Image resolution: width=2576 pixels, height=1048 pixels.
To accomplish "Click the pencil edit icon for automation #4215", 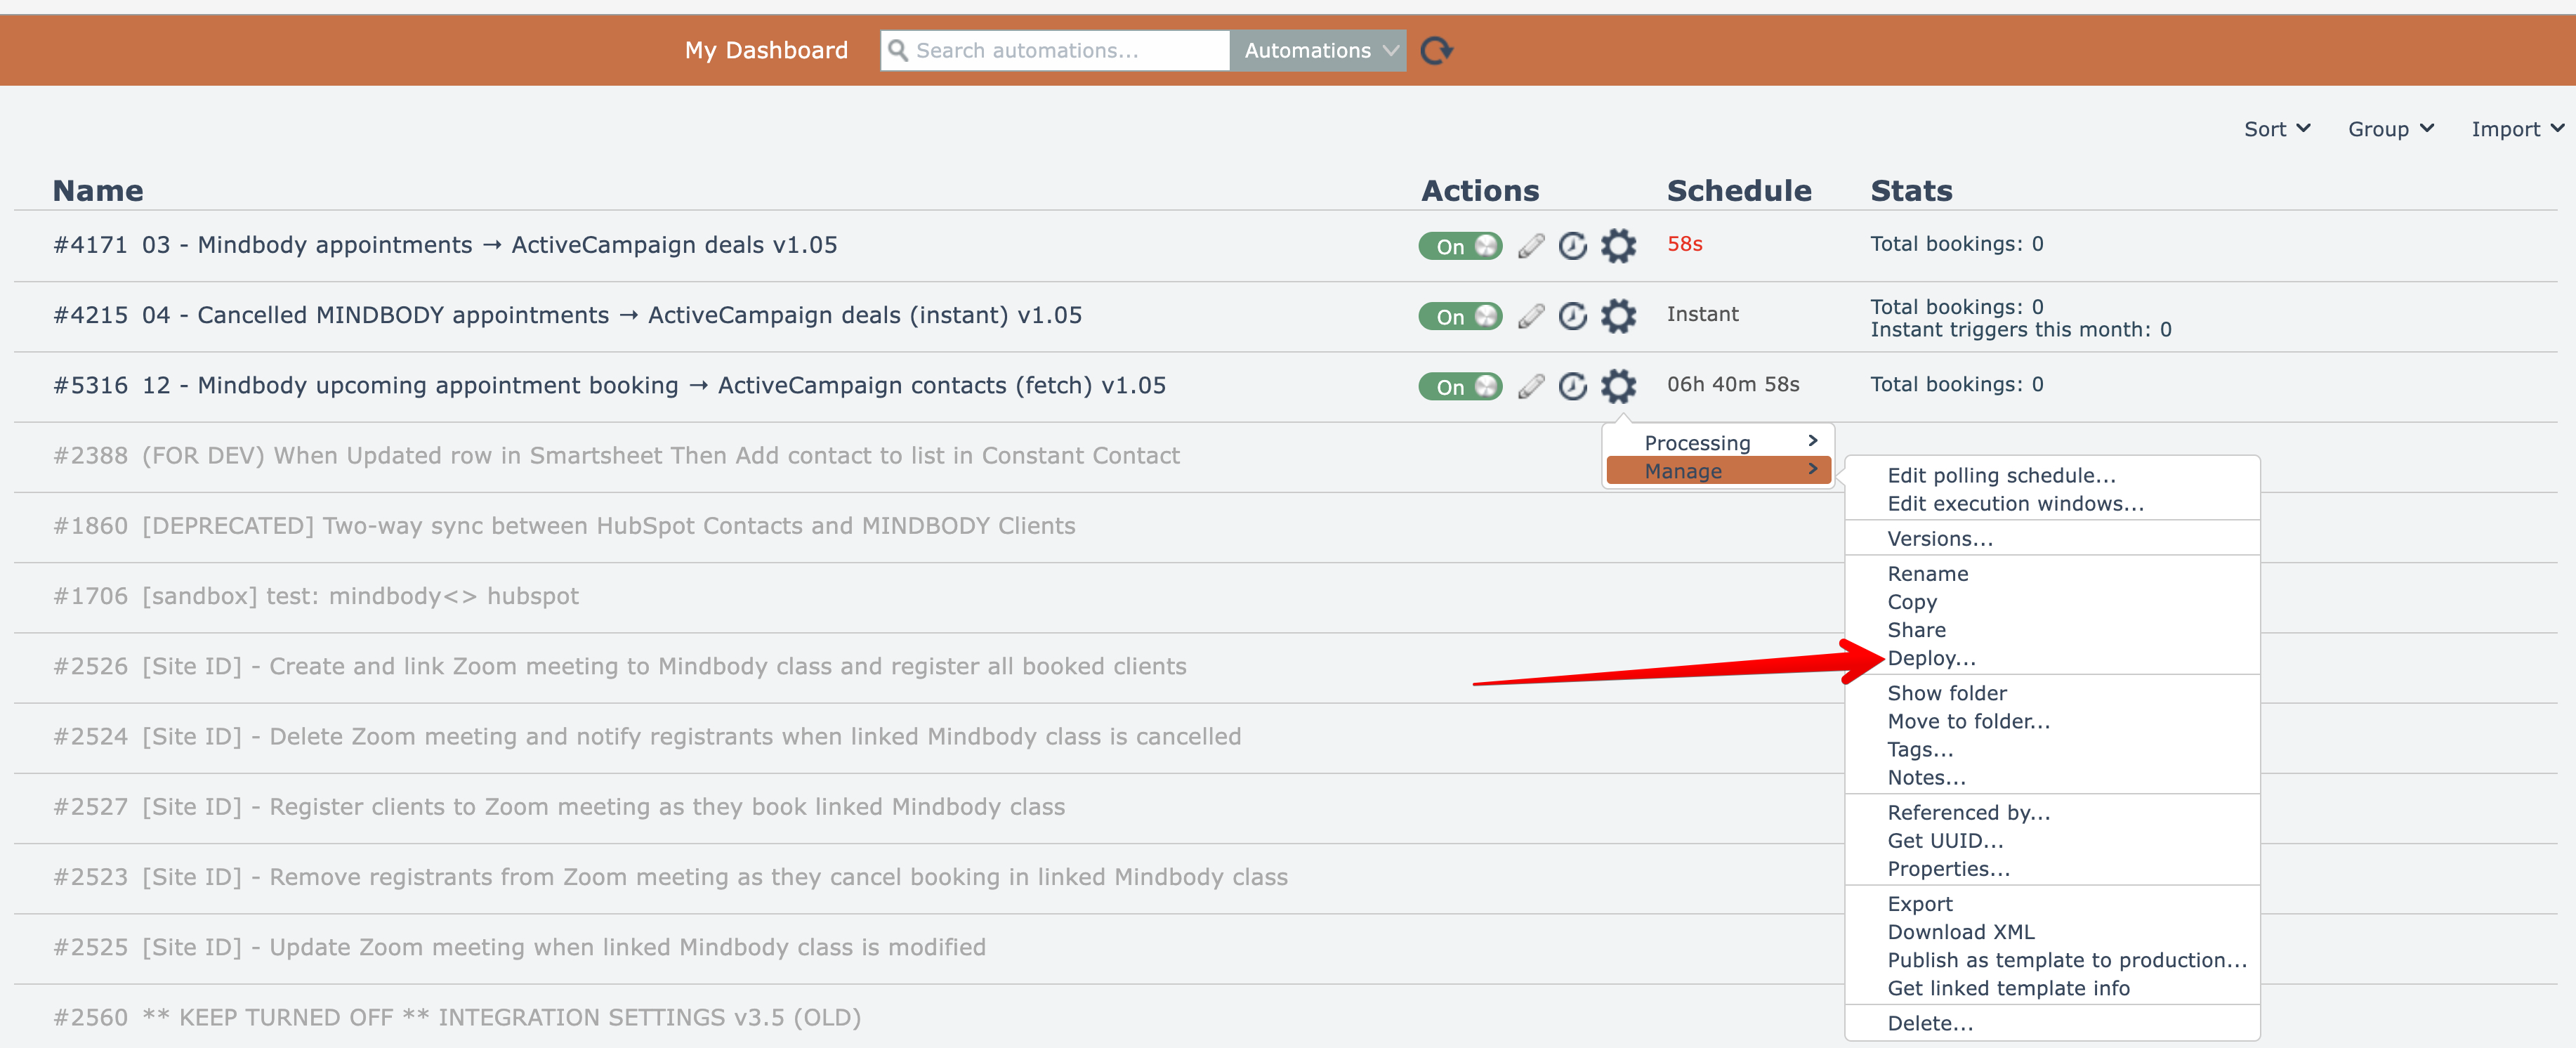I will point(1530,316).
